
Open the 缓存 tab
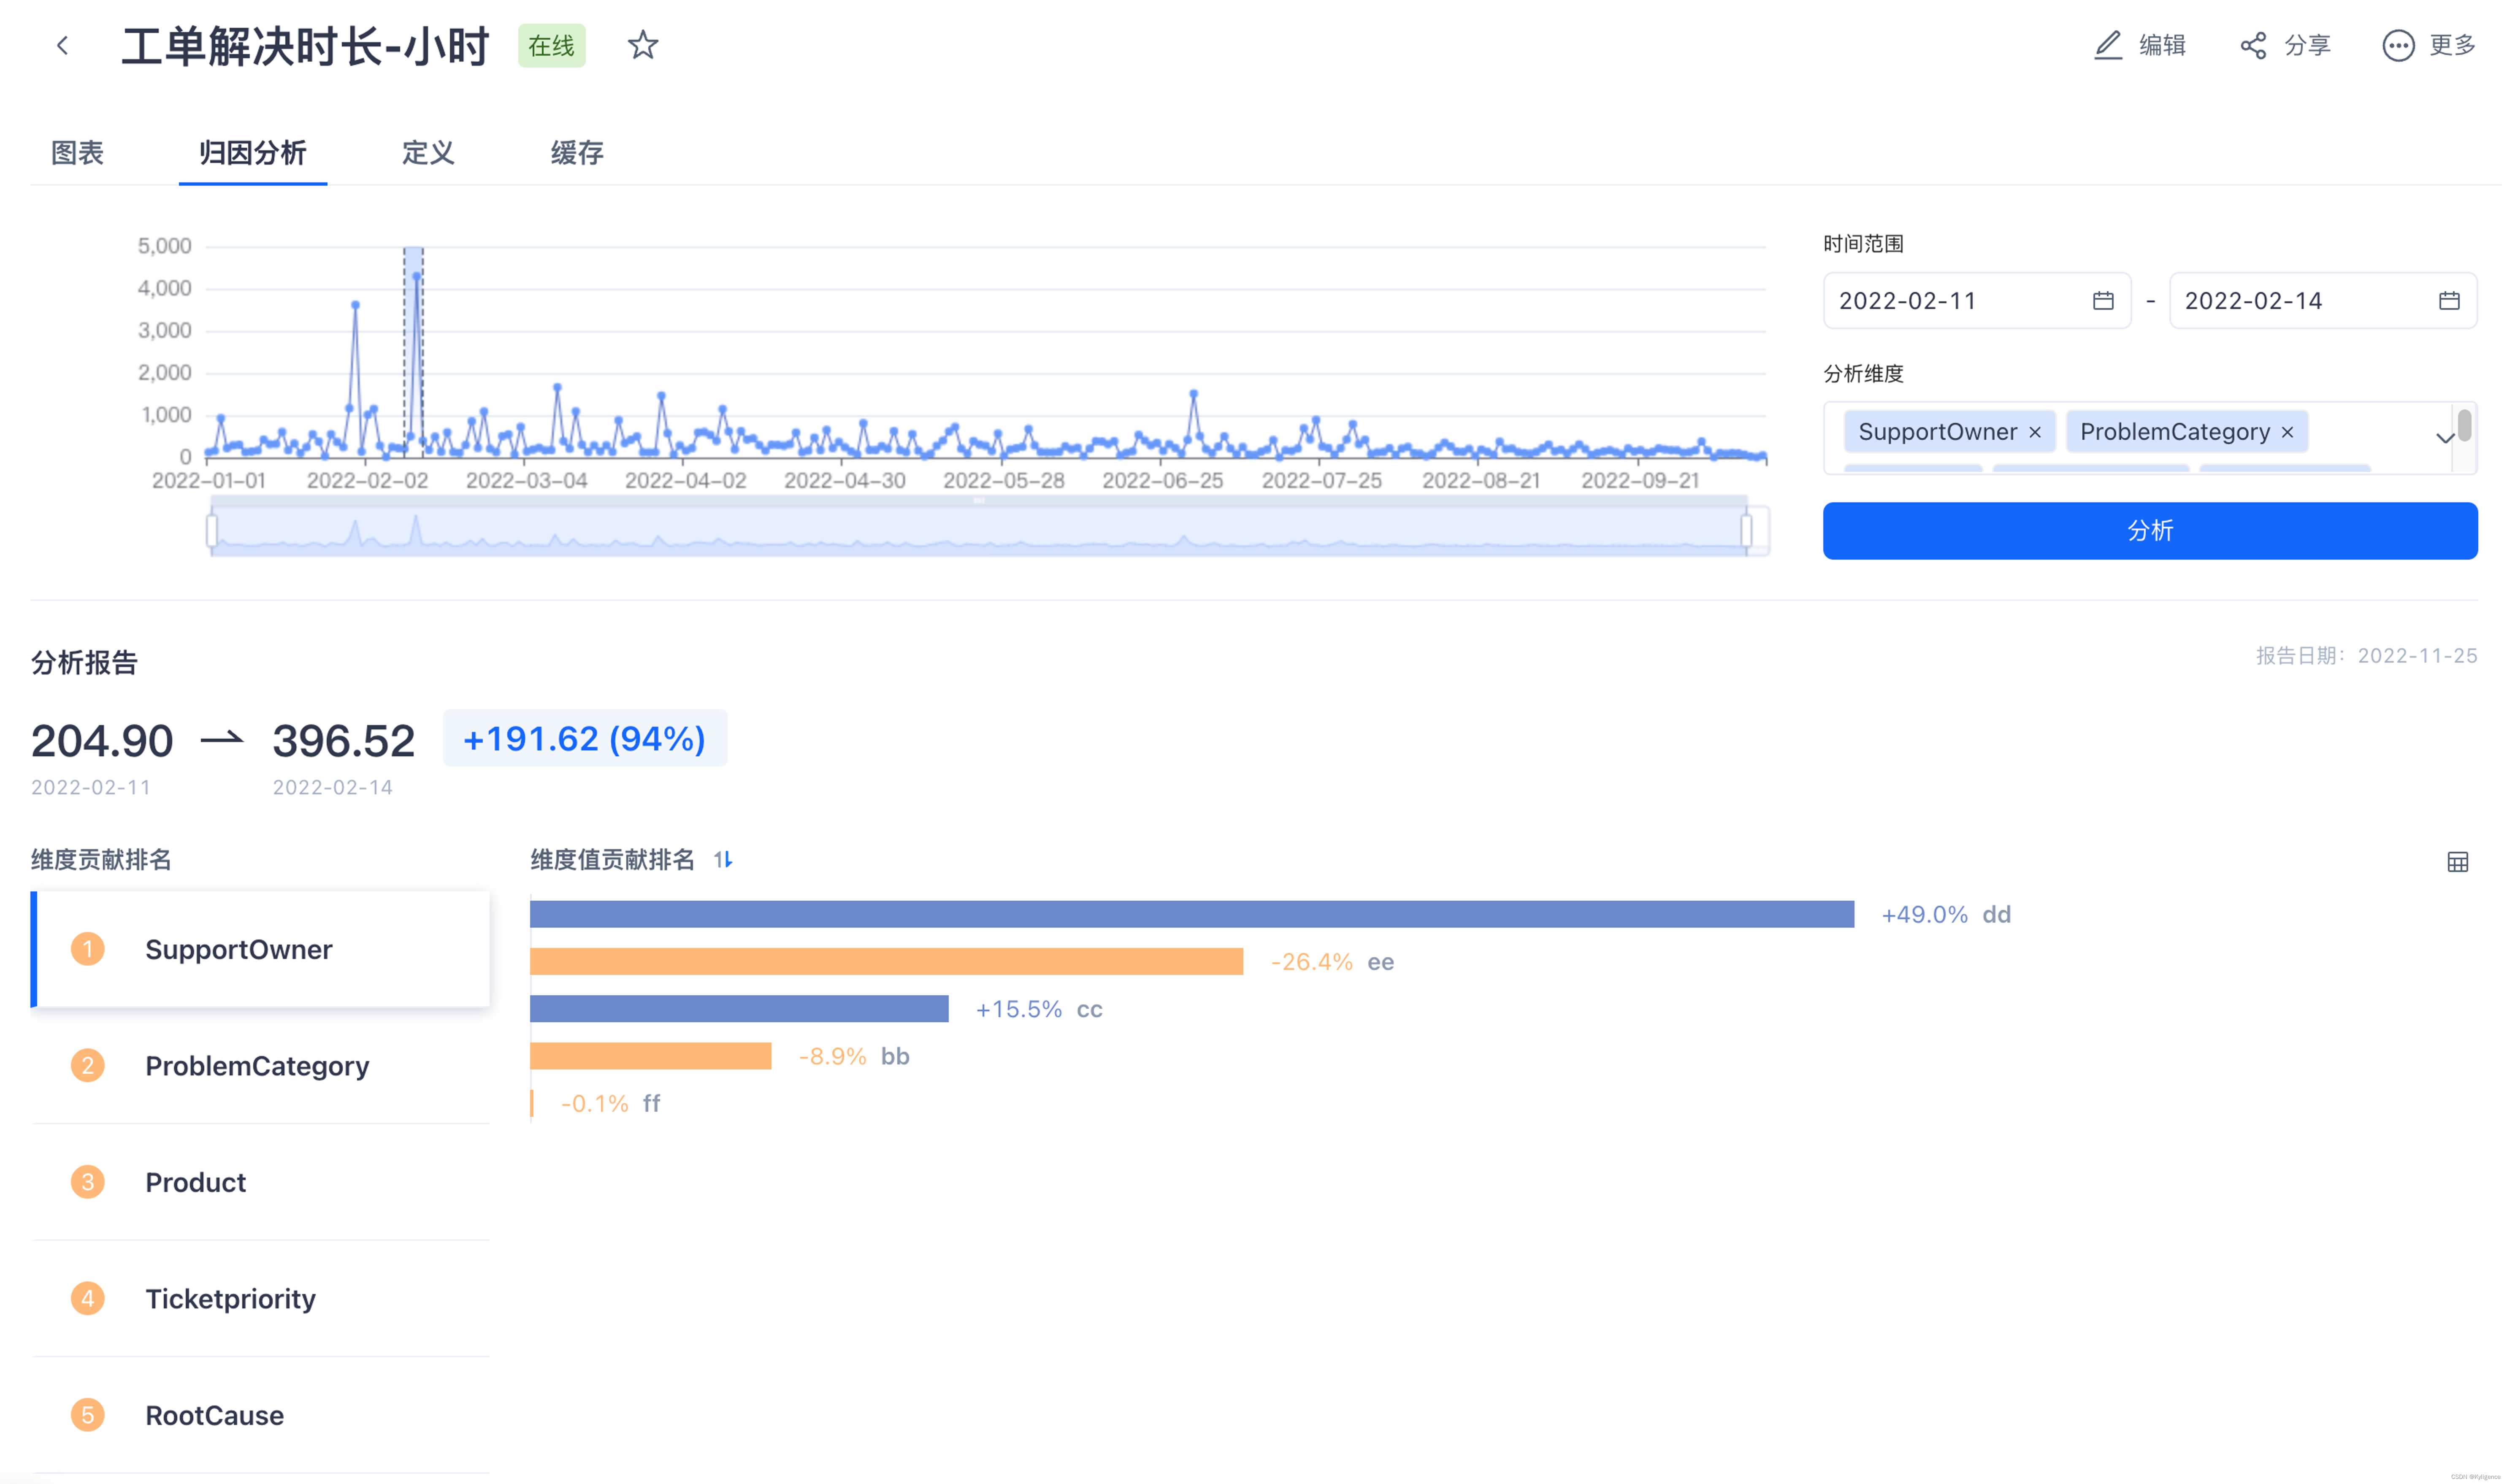(577, 153)
